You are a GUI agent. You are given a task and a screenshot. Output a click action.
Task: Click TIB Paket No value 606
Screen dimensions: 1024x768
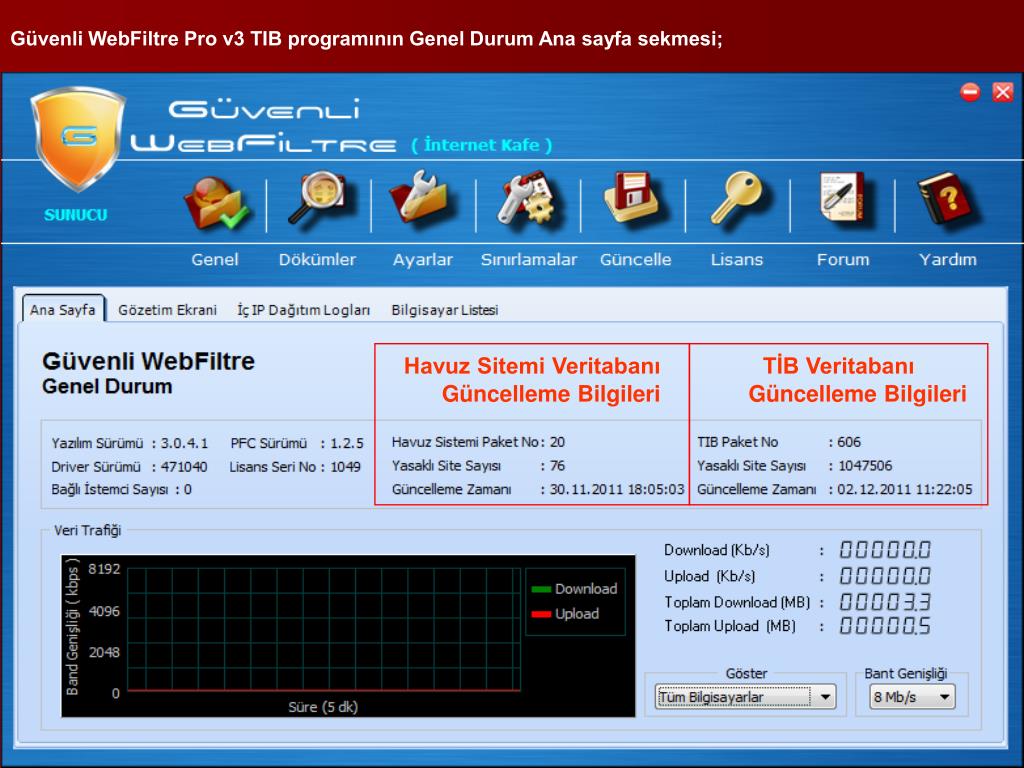click(x=849, y=442)
